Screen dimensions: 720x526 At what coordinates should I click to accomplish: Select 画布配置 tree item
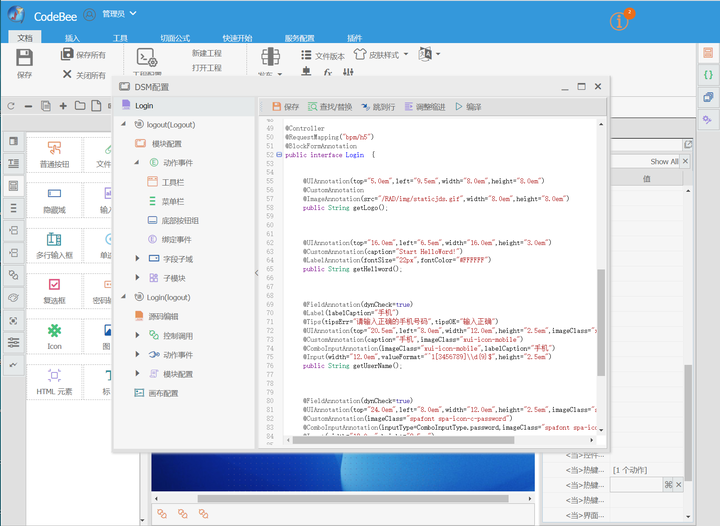point(163,393)
